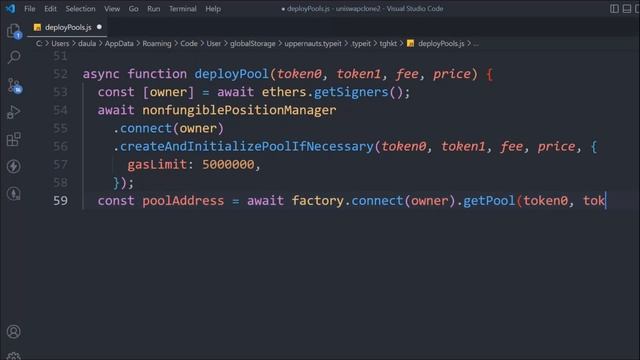640x360 pixels.
Task: Toggle primary side bar layout icon
Action: [614, 9]
